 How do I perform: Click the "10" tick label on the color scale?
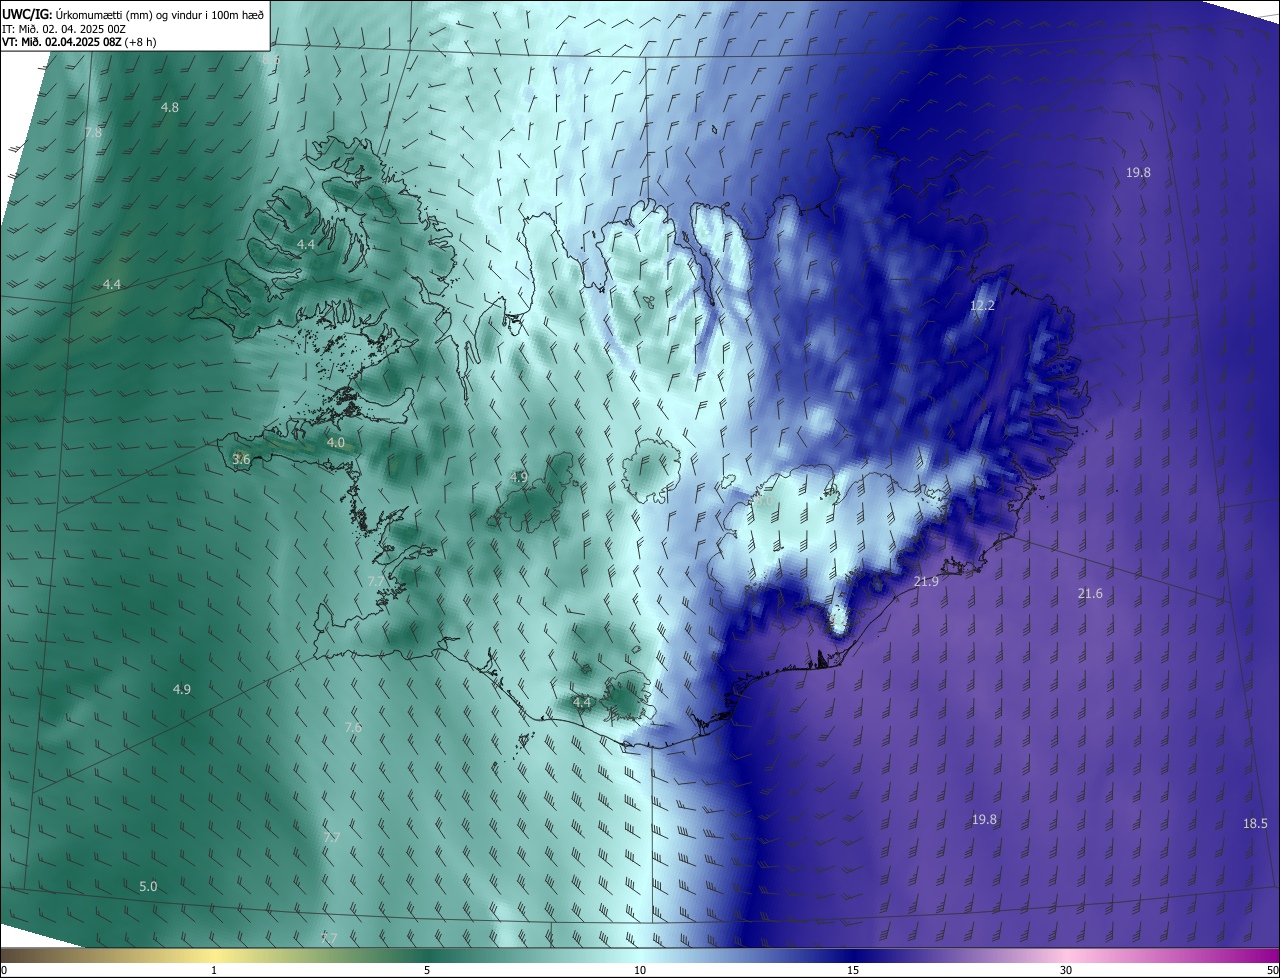tap(640, 970)
